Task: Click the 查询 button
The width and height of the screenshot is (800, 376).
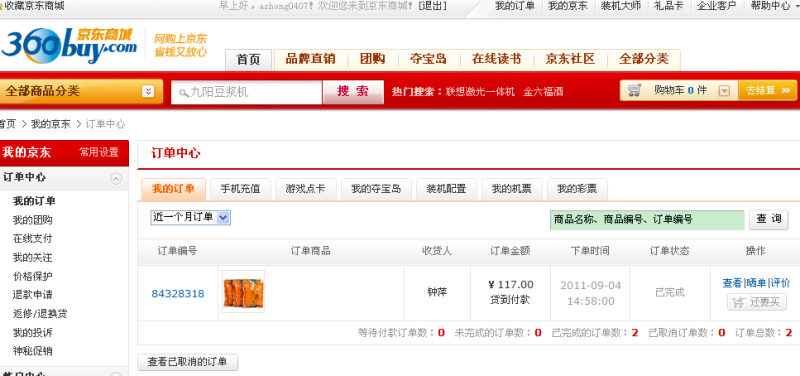Action: point(769,220)
